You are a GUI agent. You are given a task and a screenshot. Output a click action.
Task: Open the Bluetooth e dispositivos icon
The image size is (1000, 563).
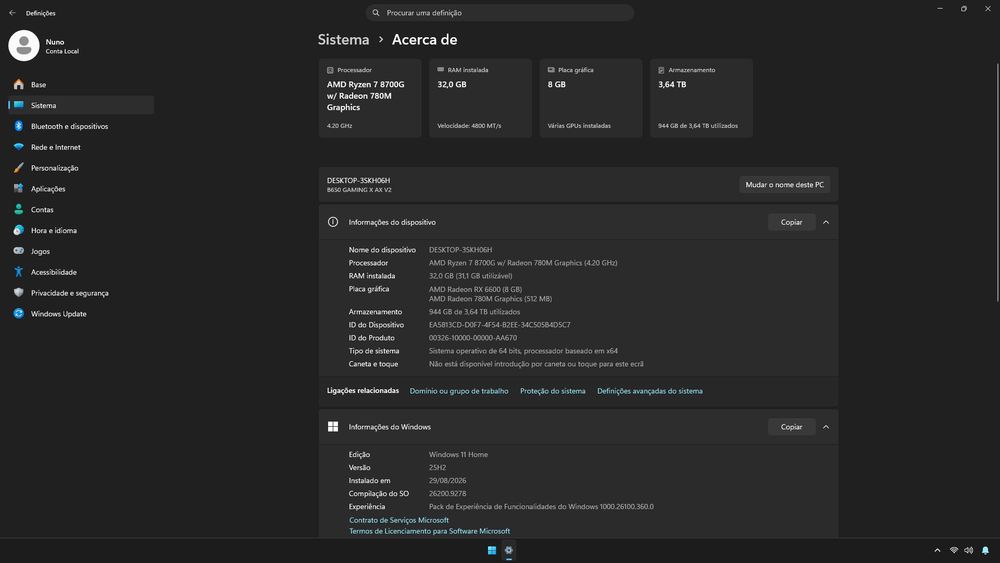point(18,126)
